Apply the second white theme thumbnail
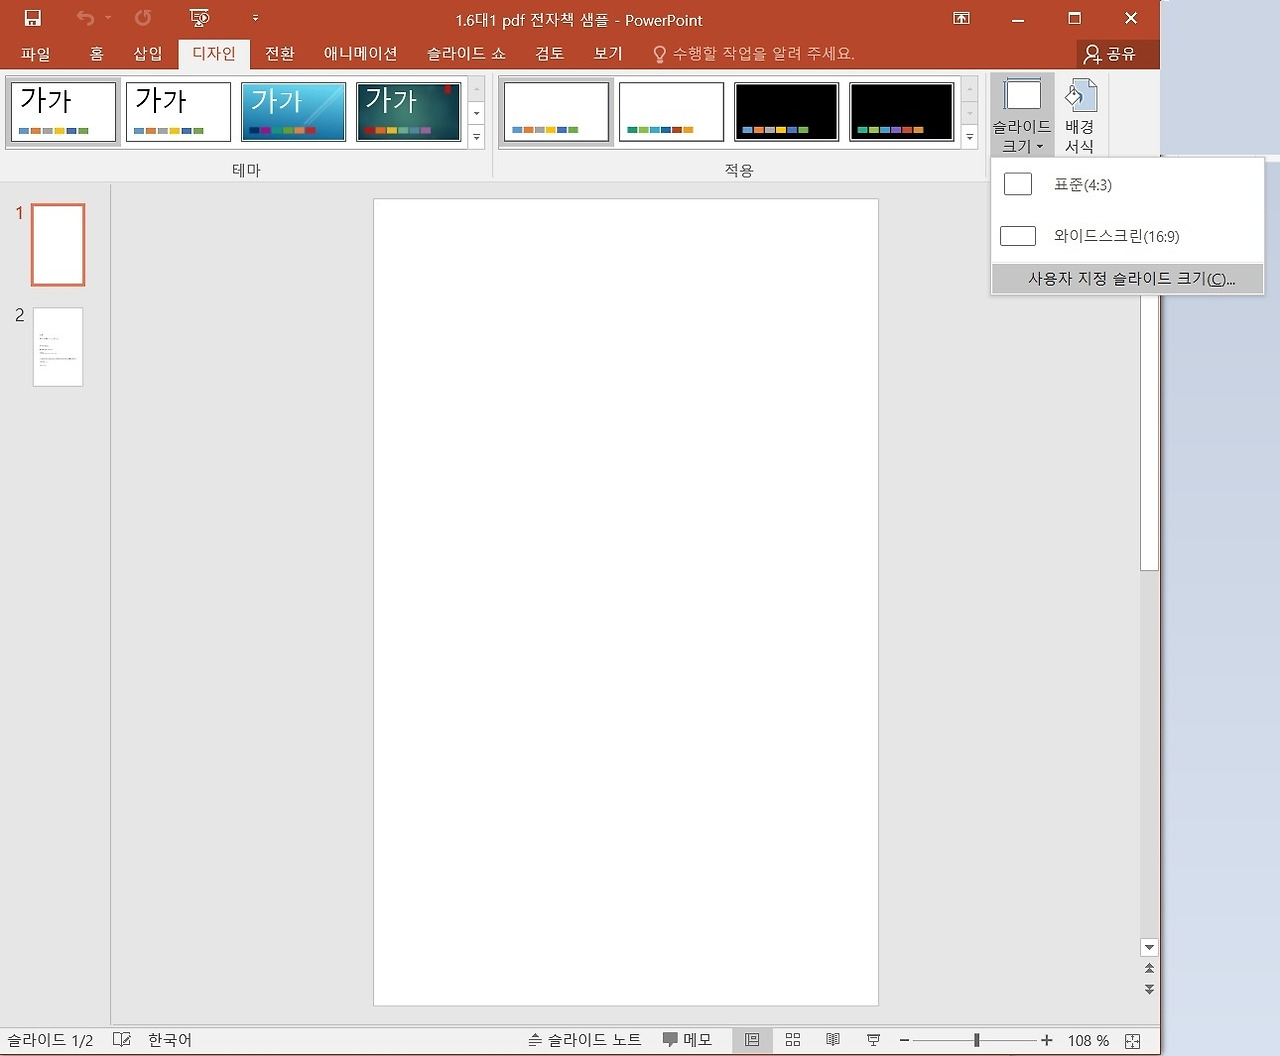This screenshot has height=1056, width=1280. click(x=178, y=112)
